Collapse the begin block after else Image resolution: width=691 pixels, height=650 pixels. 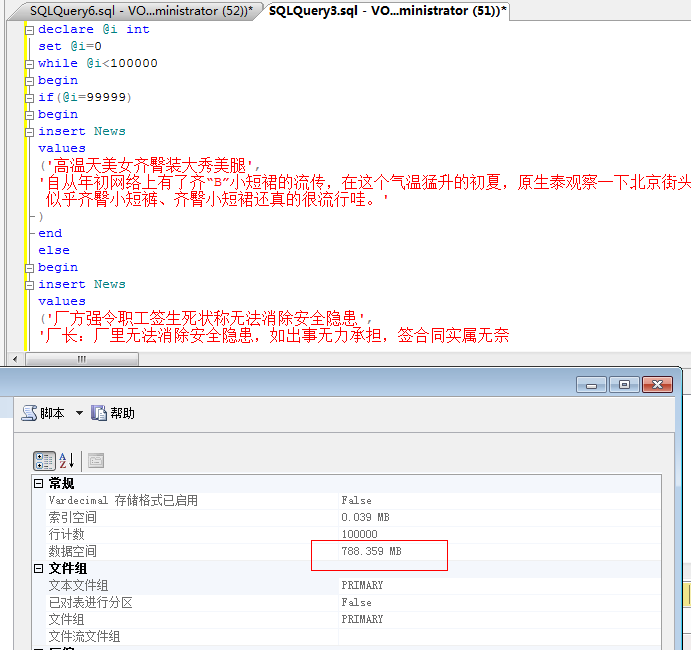(30, 268)
